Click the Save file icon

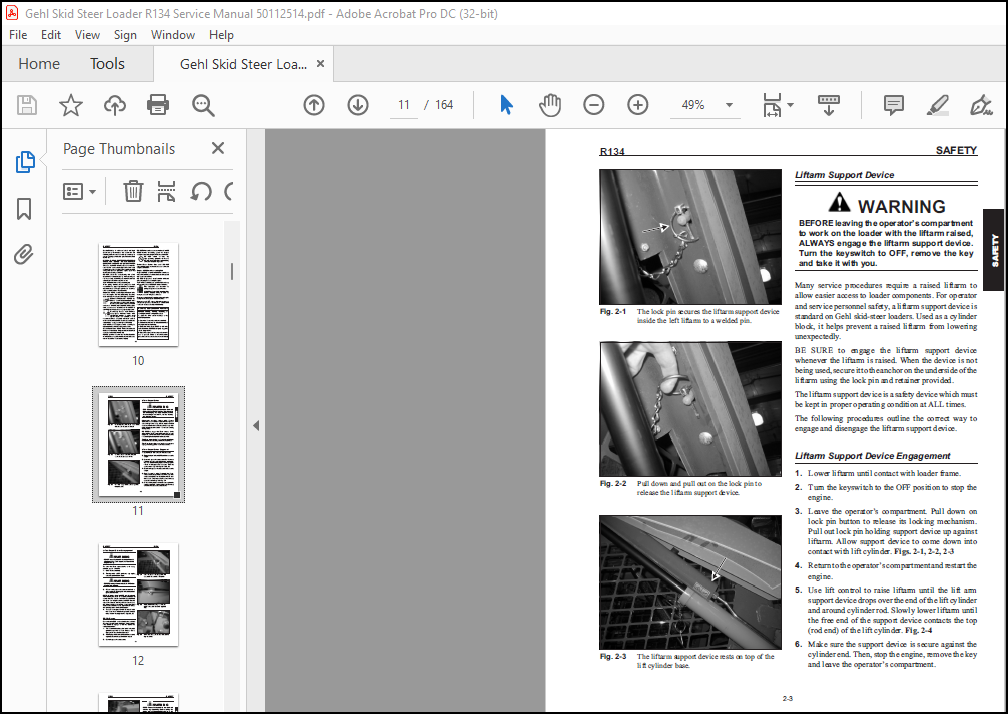(x=26, y=105)
